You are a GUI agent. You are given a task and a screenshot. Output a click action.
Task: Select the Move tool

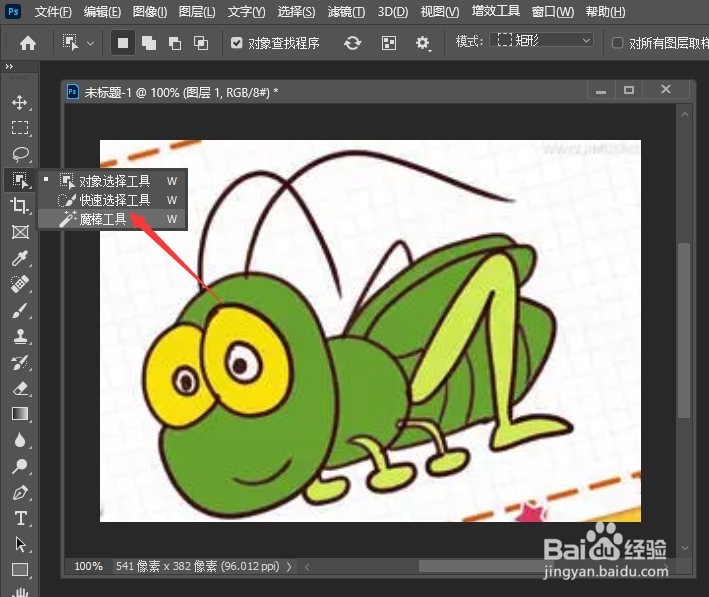click(x=19, y=102)
